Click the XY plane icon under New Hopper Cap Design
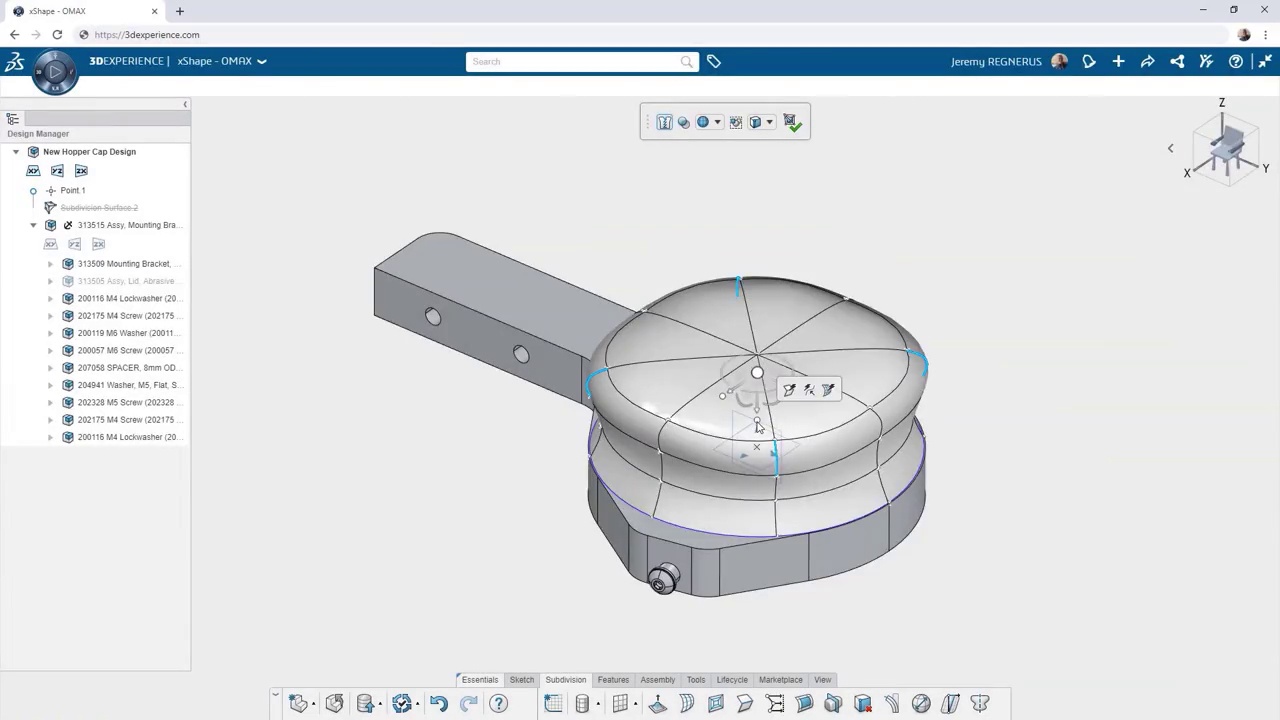The width and height of the screenshot is (1280, 720). tap(33, 171)
